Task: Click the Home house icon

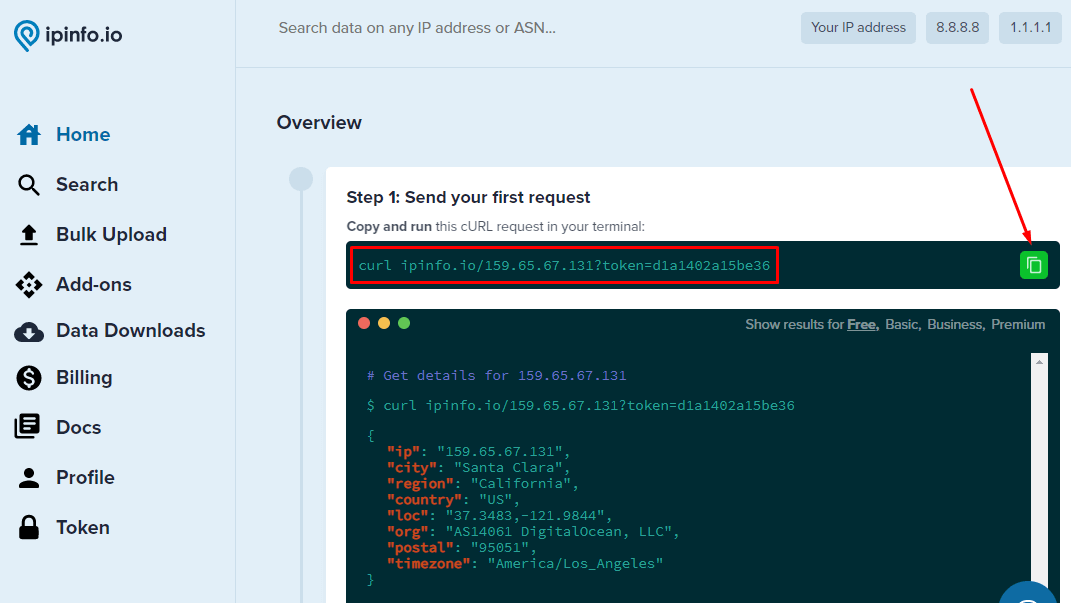Action: point(29,135)
